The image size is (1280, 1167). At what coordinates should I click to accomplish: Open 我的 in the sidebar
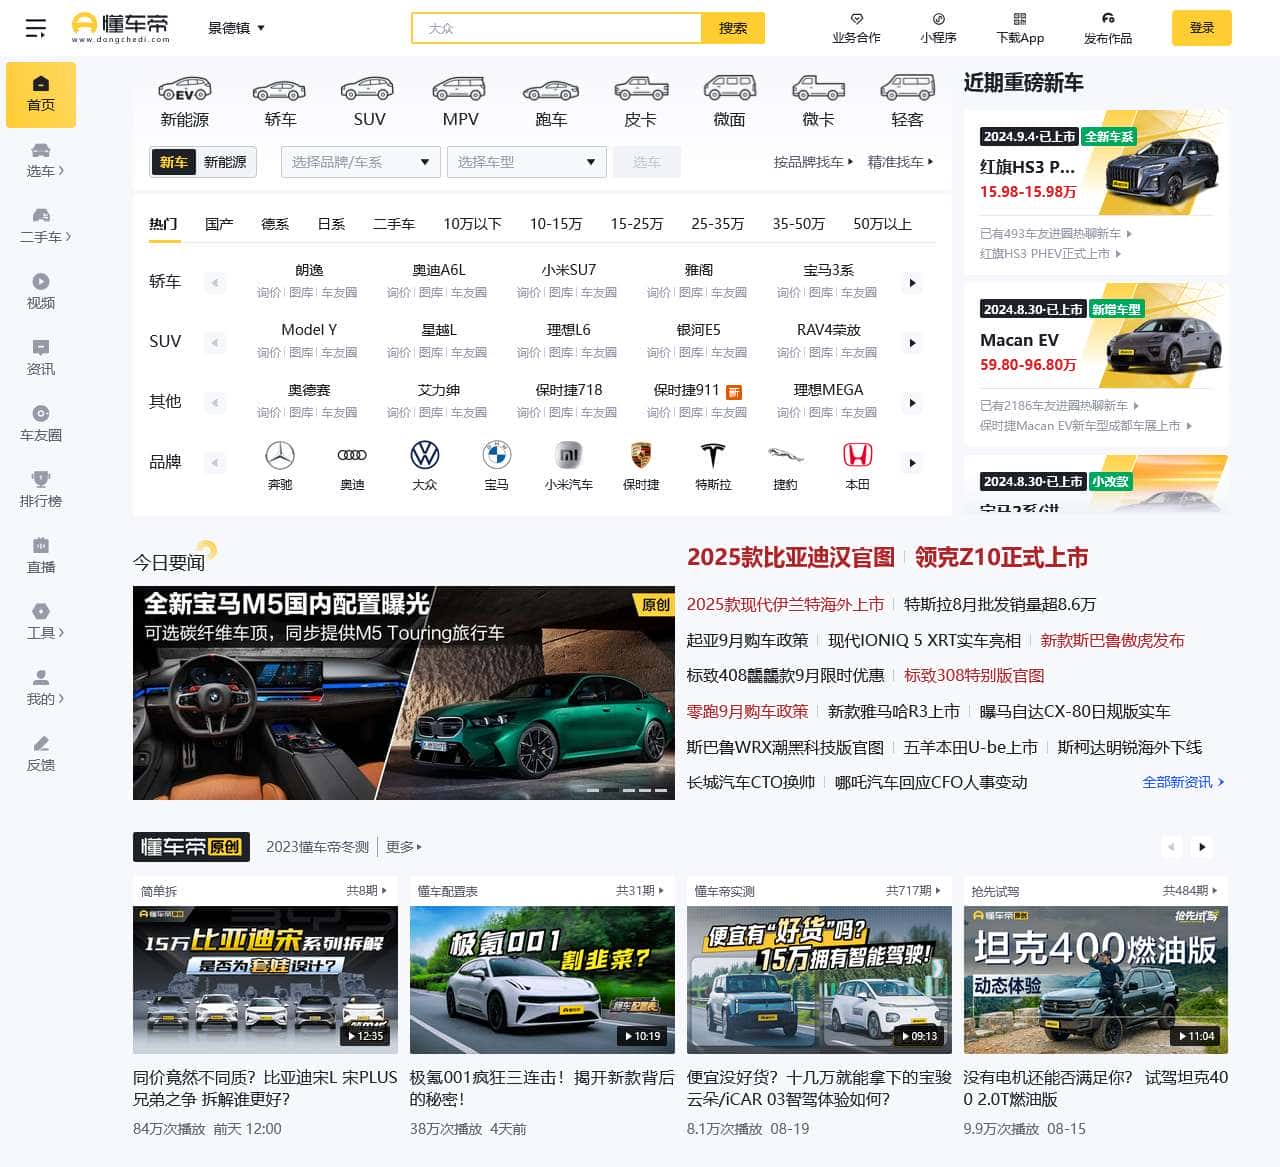41,688
